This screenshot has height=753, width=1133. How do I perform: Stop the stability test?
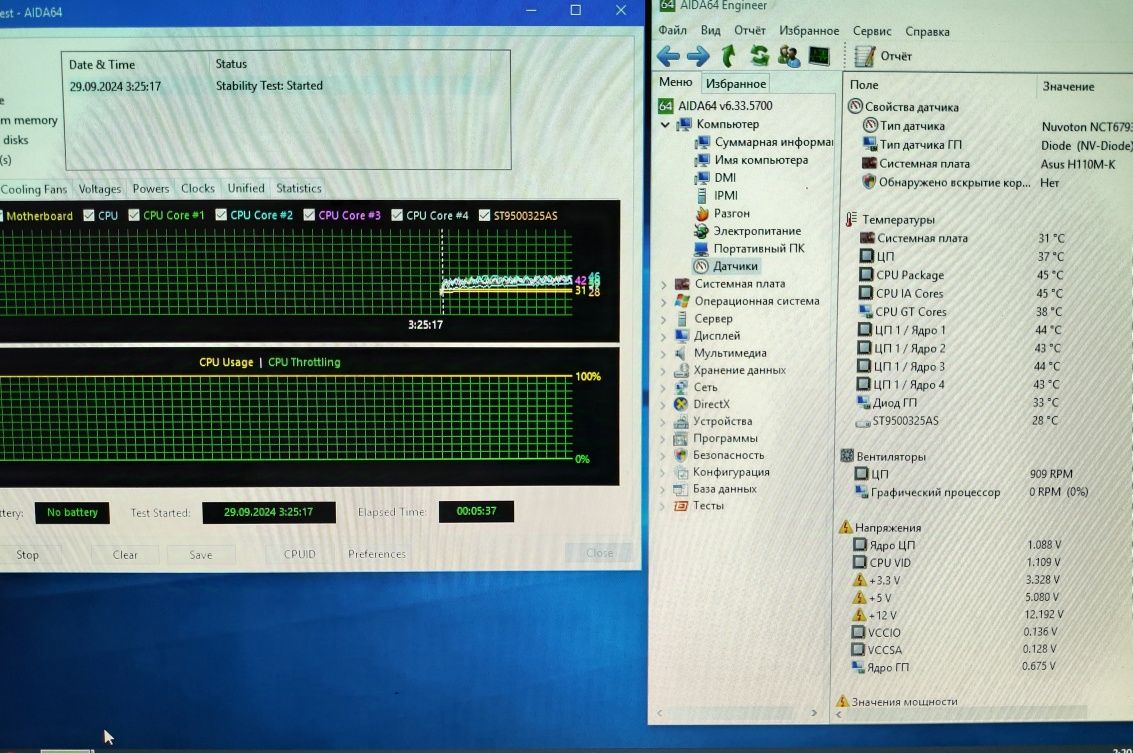(x=27, y=555)
